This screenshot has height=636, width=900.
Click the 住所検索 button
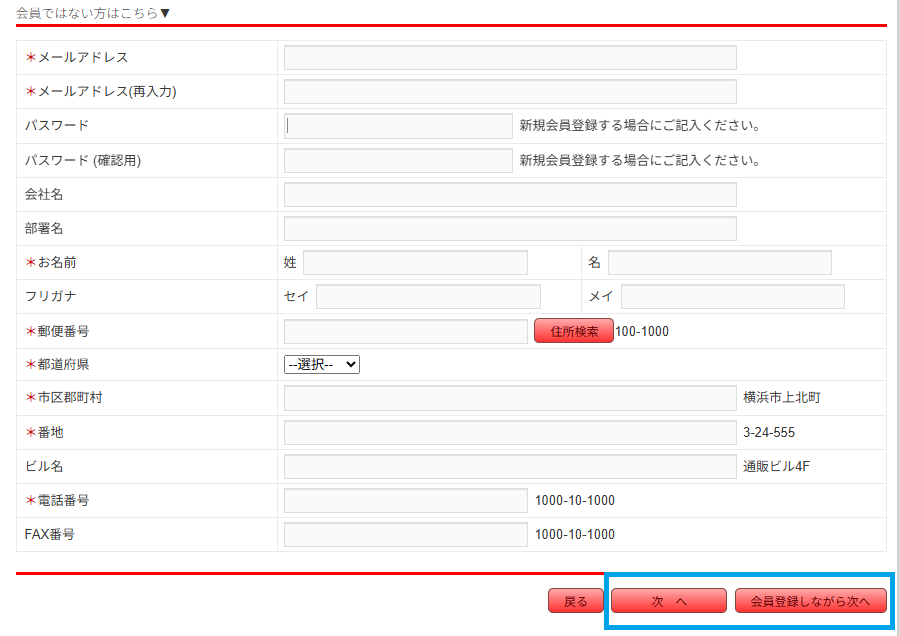(x=573, y=331)
